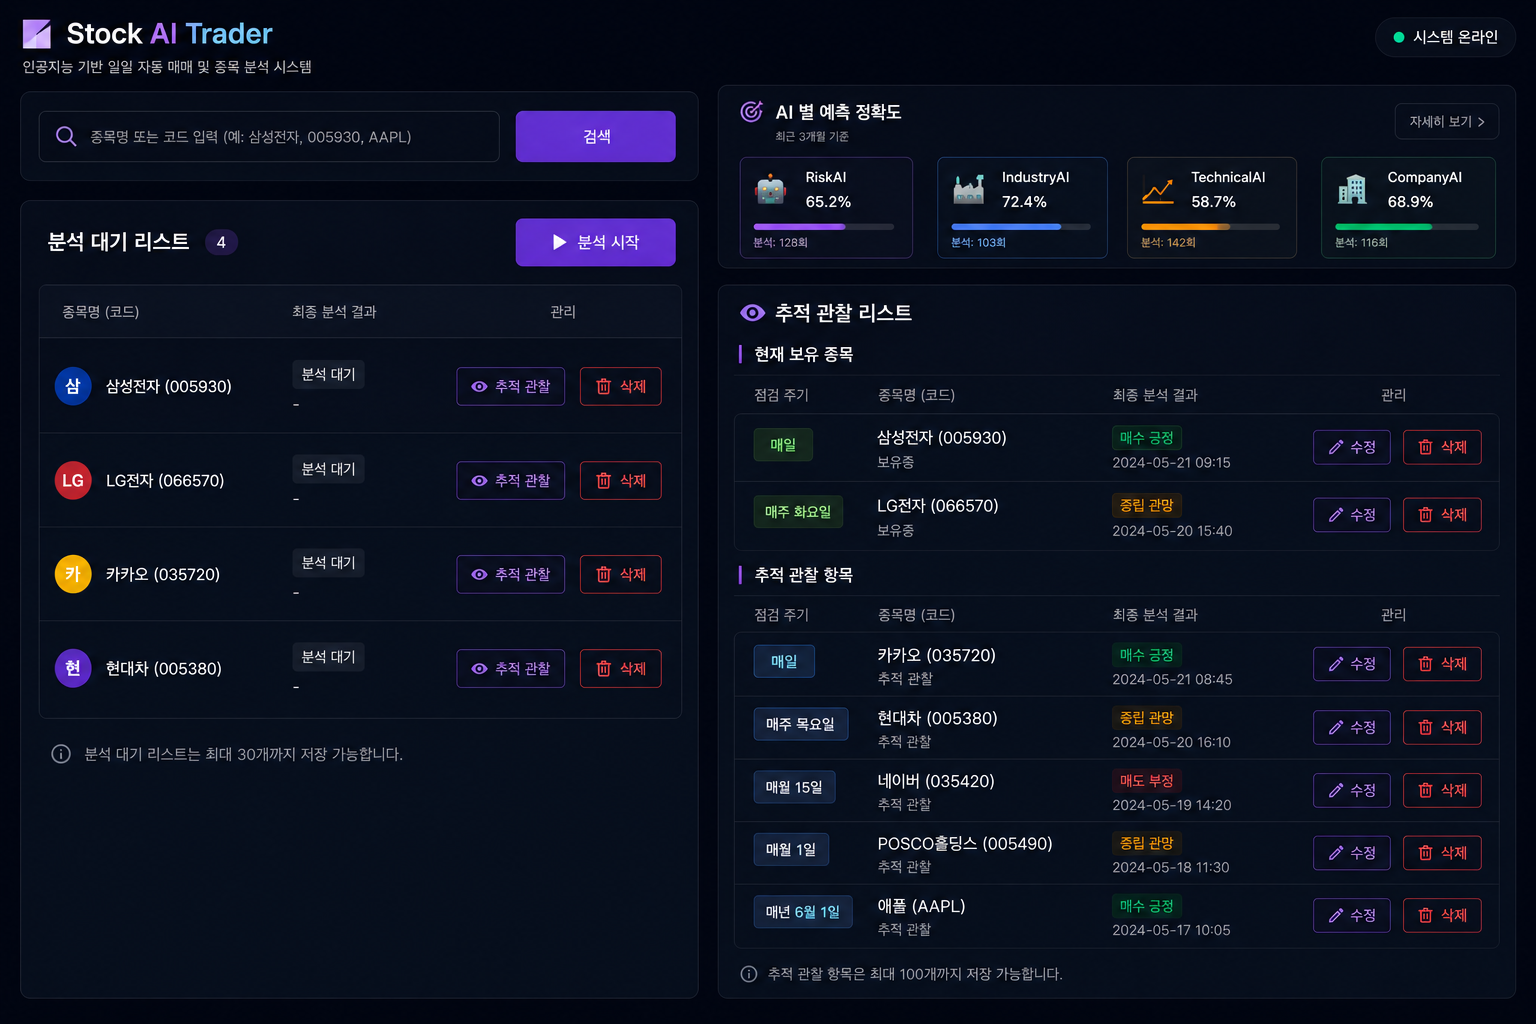
Task: Click the 추적 관찰 항목 section heading
Action: tap(803, 575)
